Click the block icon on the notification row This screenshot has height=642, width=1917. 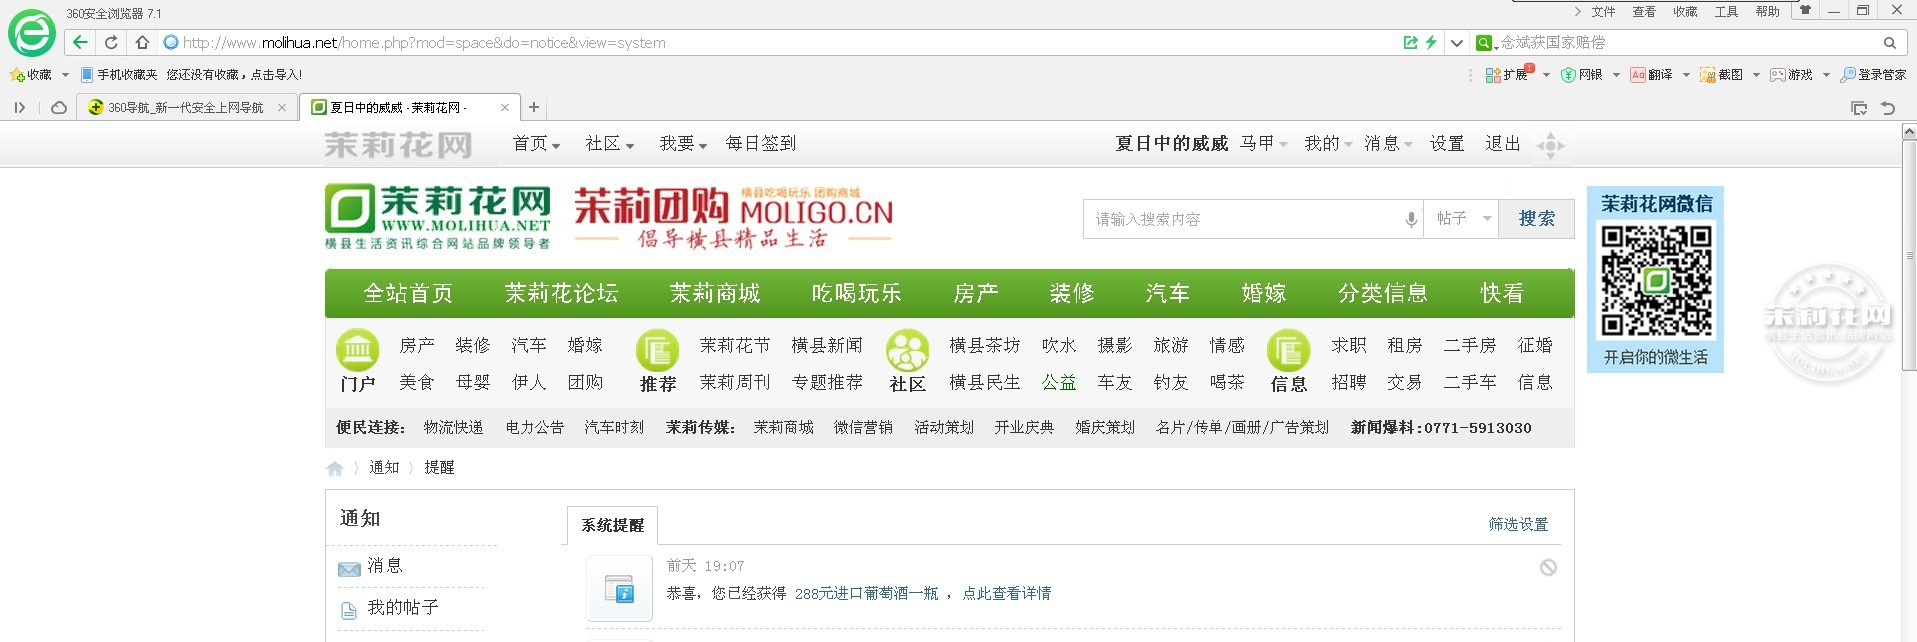[x=1548, y=567]
